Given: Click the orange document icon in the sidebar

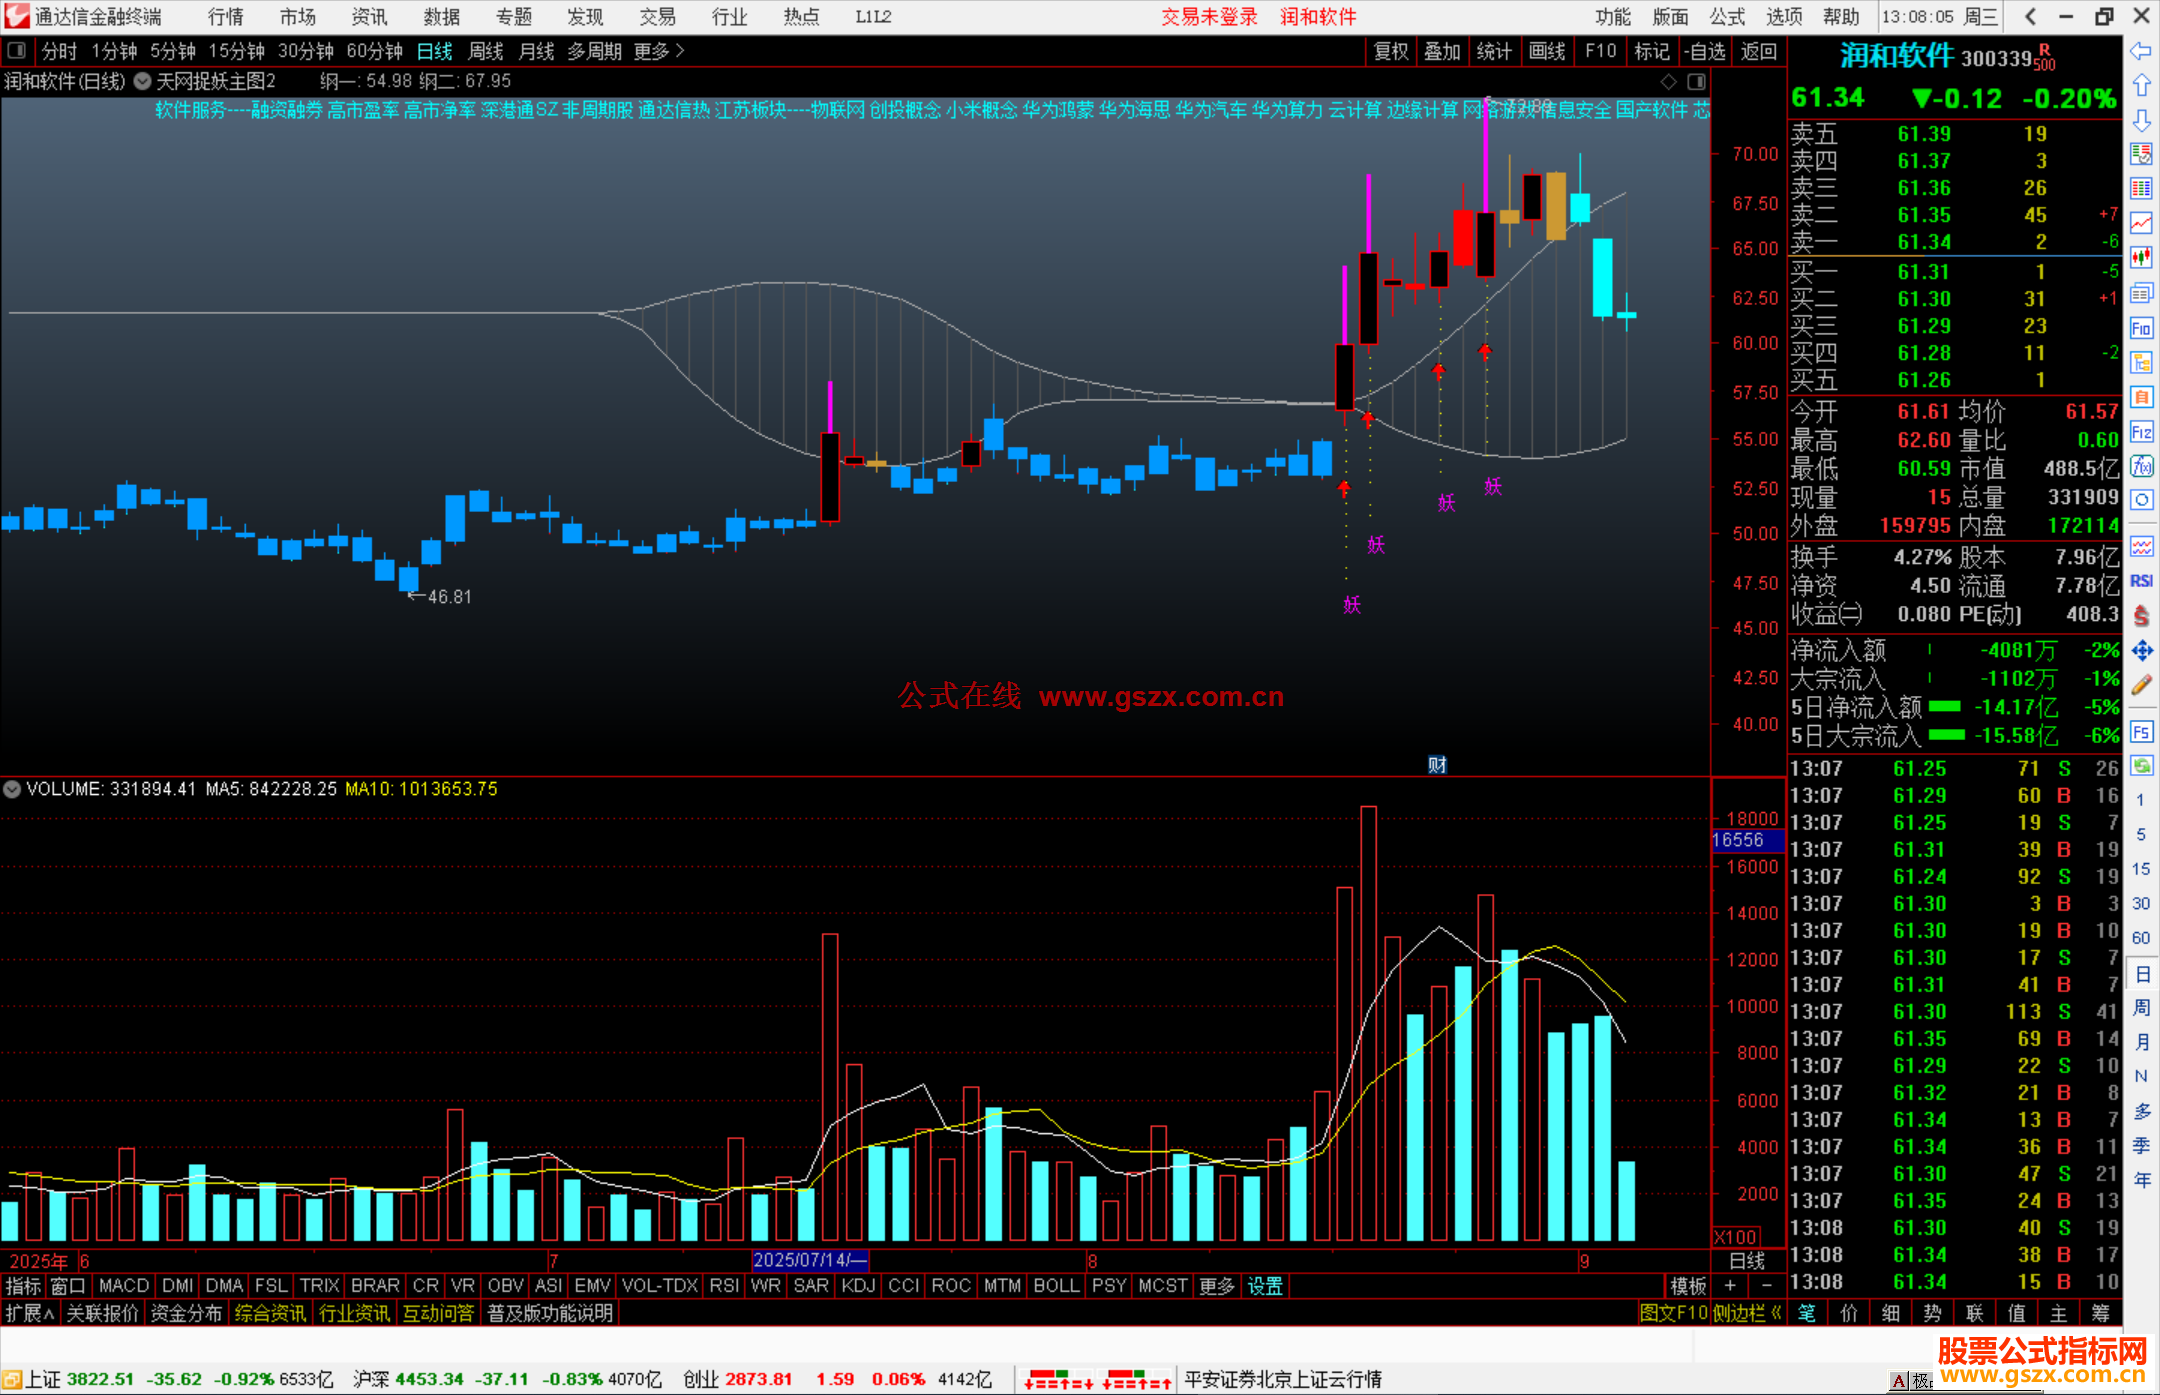Looking at the screenshot, I should (2141, 397).
